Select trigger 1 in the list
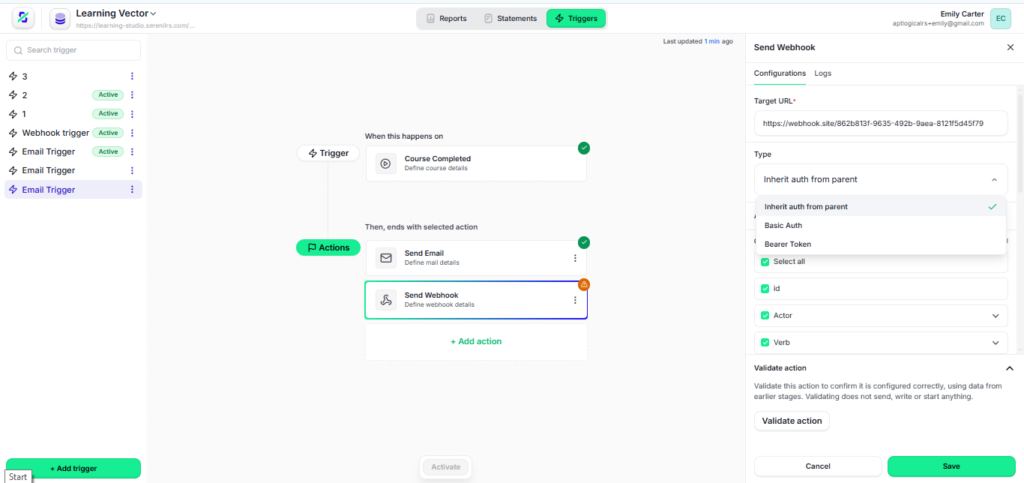1024x483 pixels. 73,114
